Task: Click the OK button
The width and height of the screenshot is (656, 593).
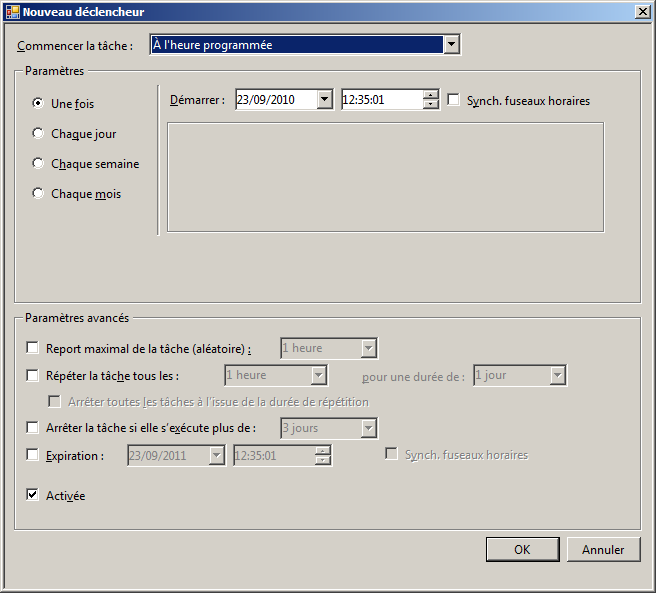Action: click(522, 550)
